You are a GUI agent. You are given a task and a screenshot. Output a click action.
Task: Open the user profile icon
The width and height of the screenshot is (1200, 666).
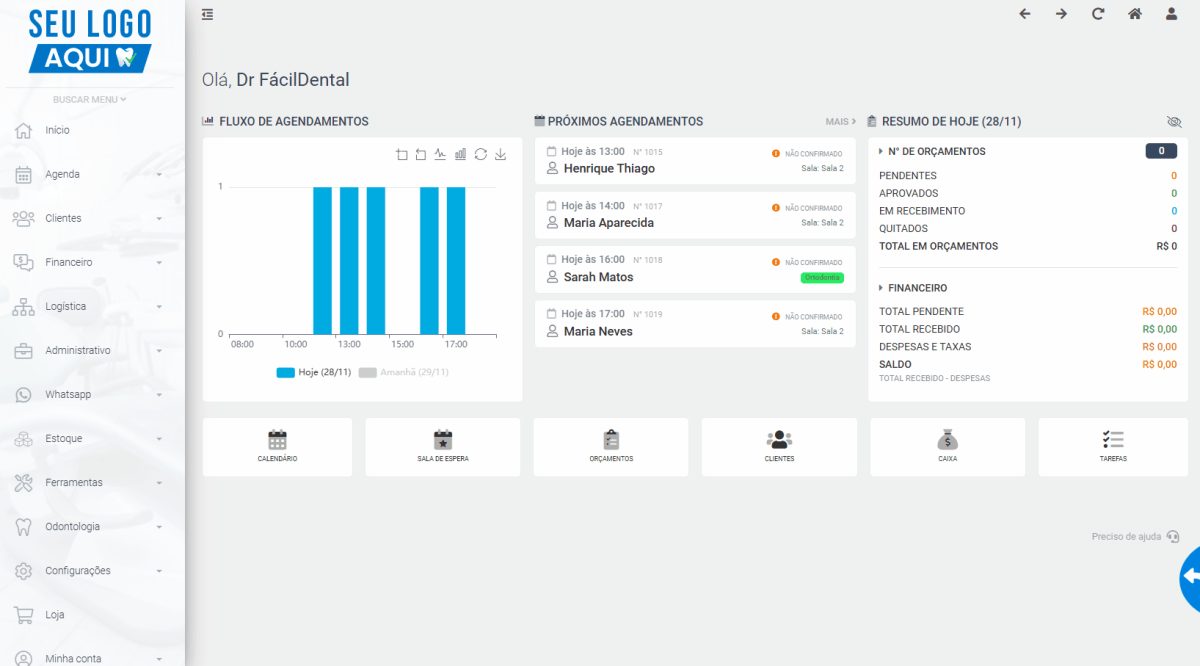(1171, 14)
